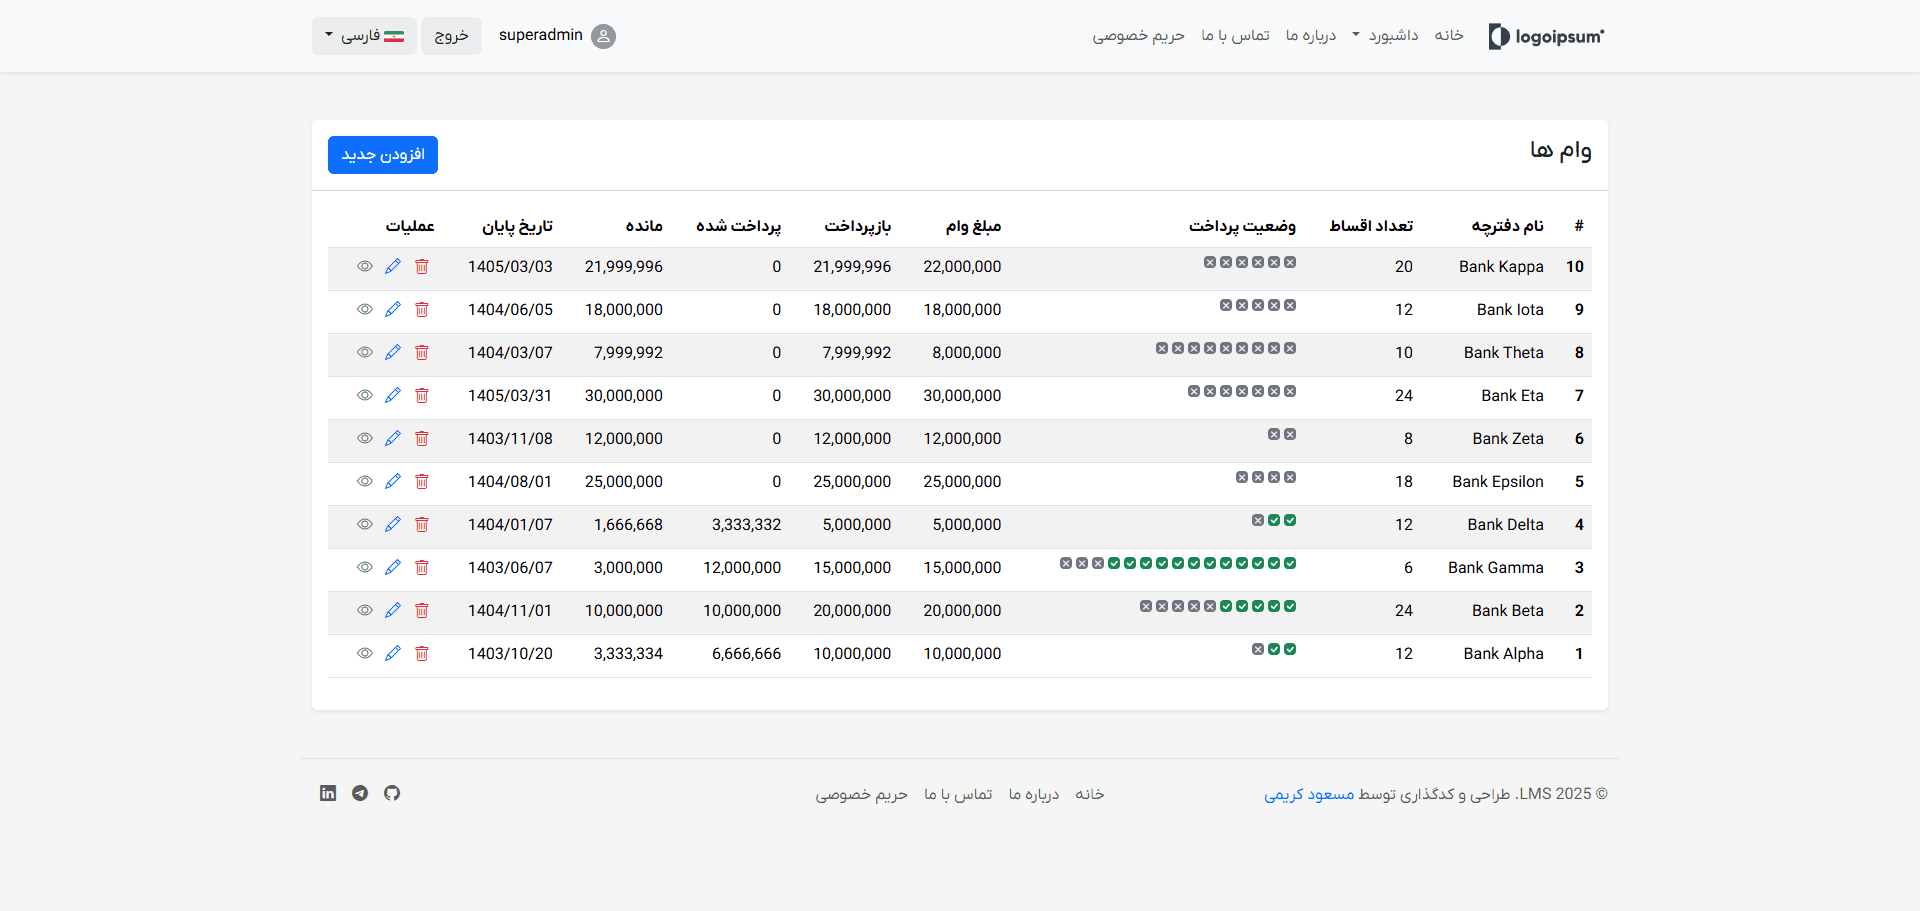
Task: Open حریم خصوصی in top navigation
Action: click(x=1139, y=36)
